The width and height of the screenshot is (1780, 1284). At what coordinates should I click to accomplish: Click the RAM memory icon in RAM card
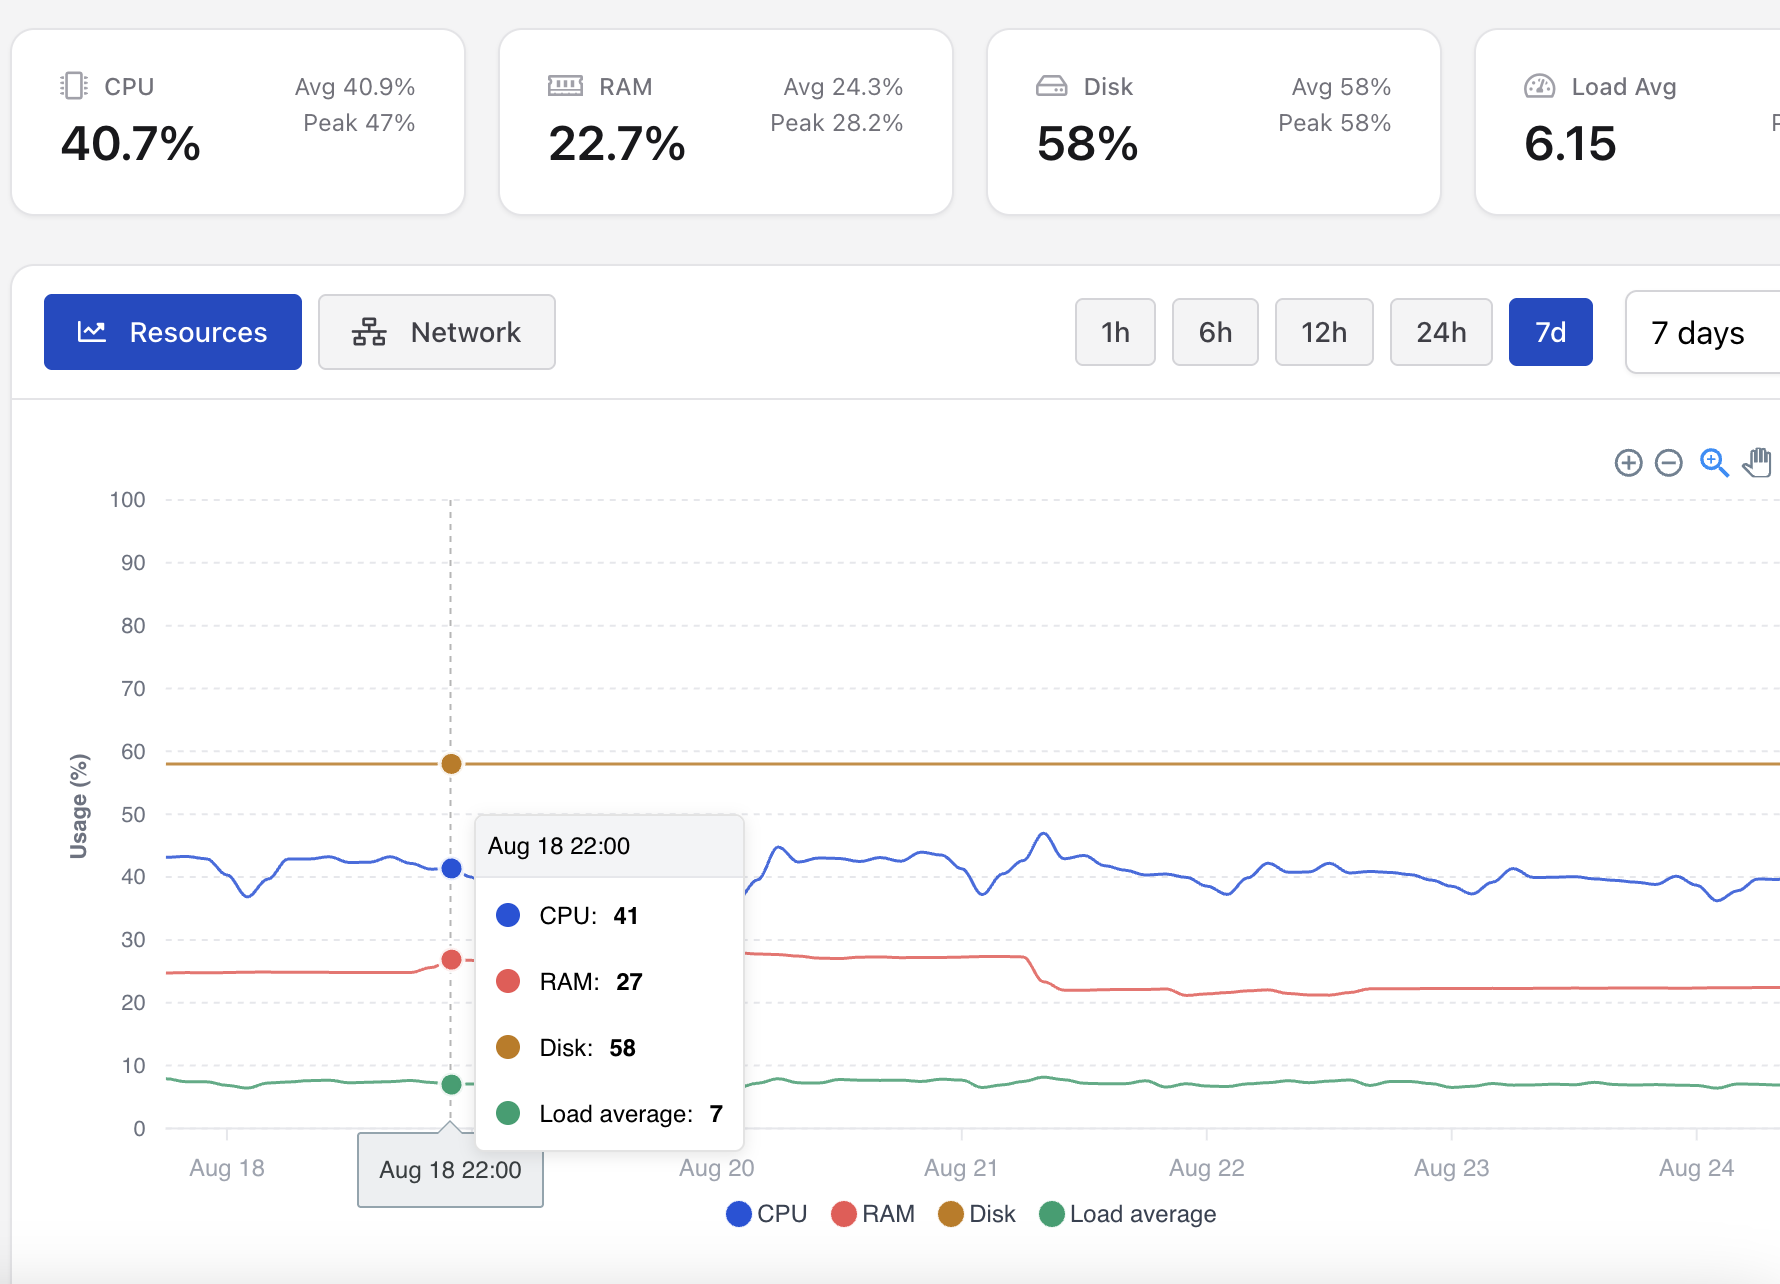[x=565, y=86]
